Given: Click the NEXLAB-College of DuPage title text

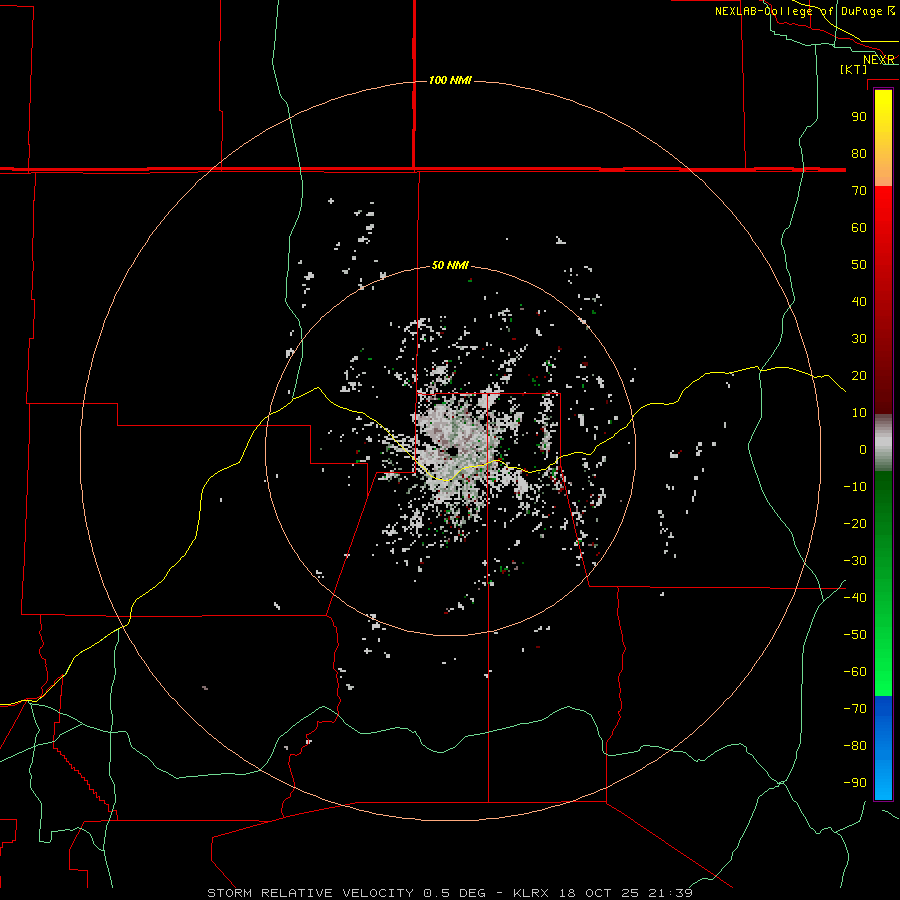Looking at the screenshot, I should pyautogui.click(x=800, y=11).
